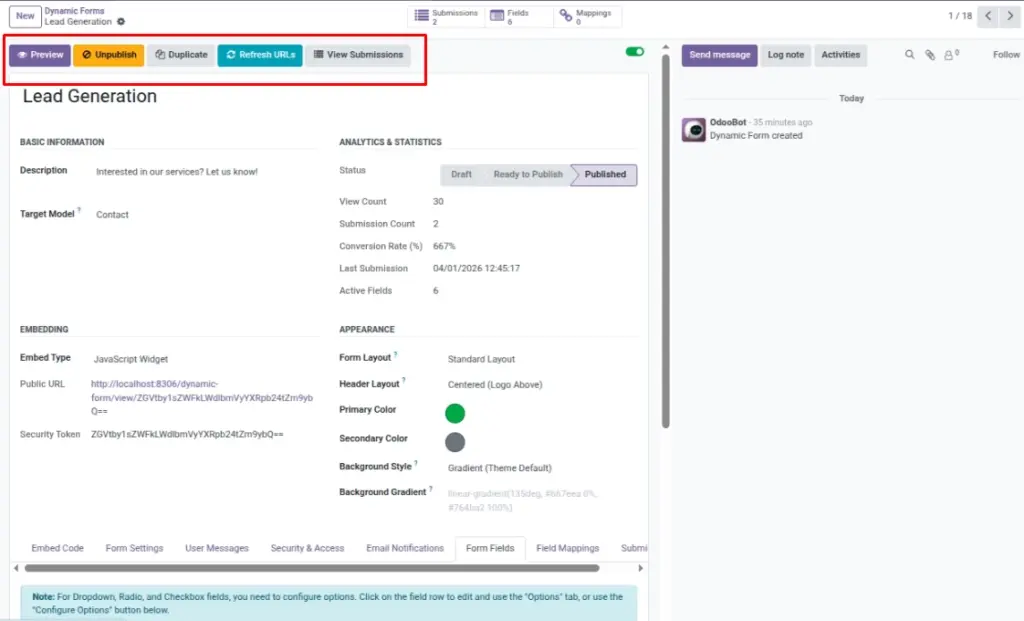
Task: Switch to Form Settings tab
Action: [135, 549]
